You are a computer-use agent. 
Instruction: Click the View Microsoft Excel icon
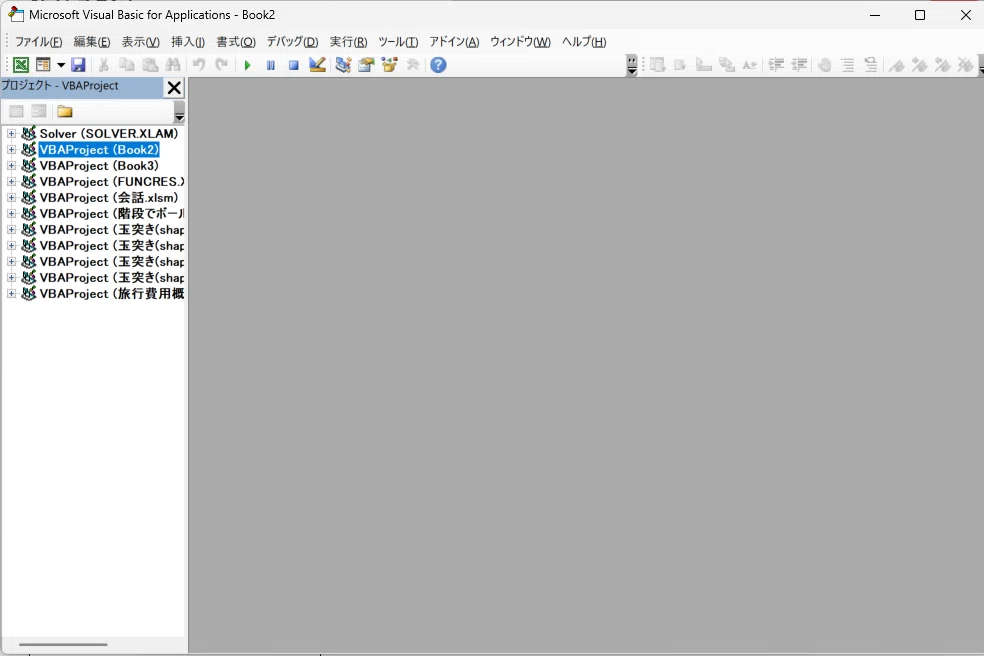pyautogui.click(x=20, y=65)
